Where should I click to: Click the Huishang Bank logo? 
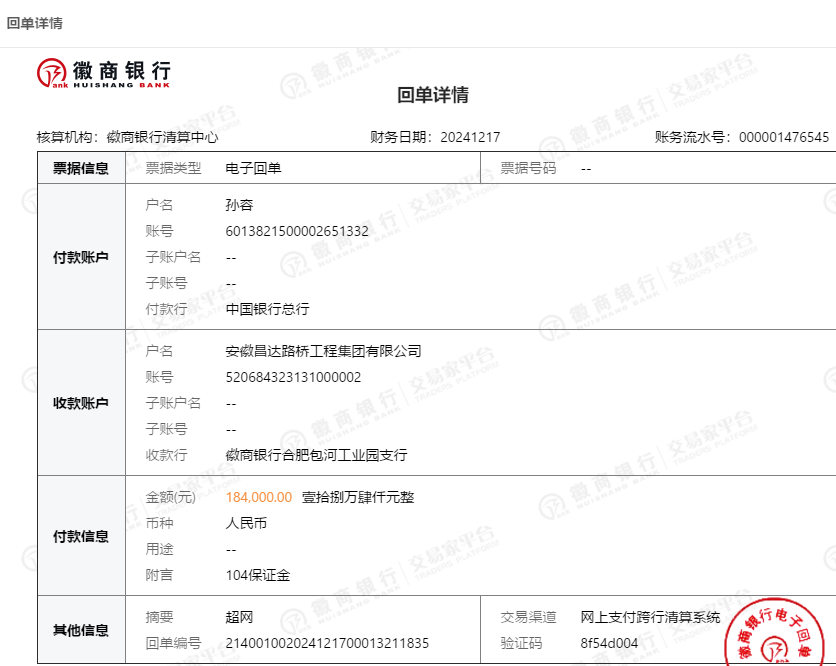[x=104, y=73]
